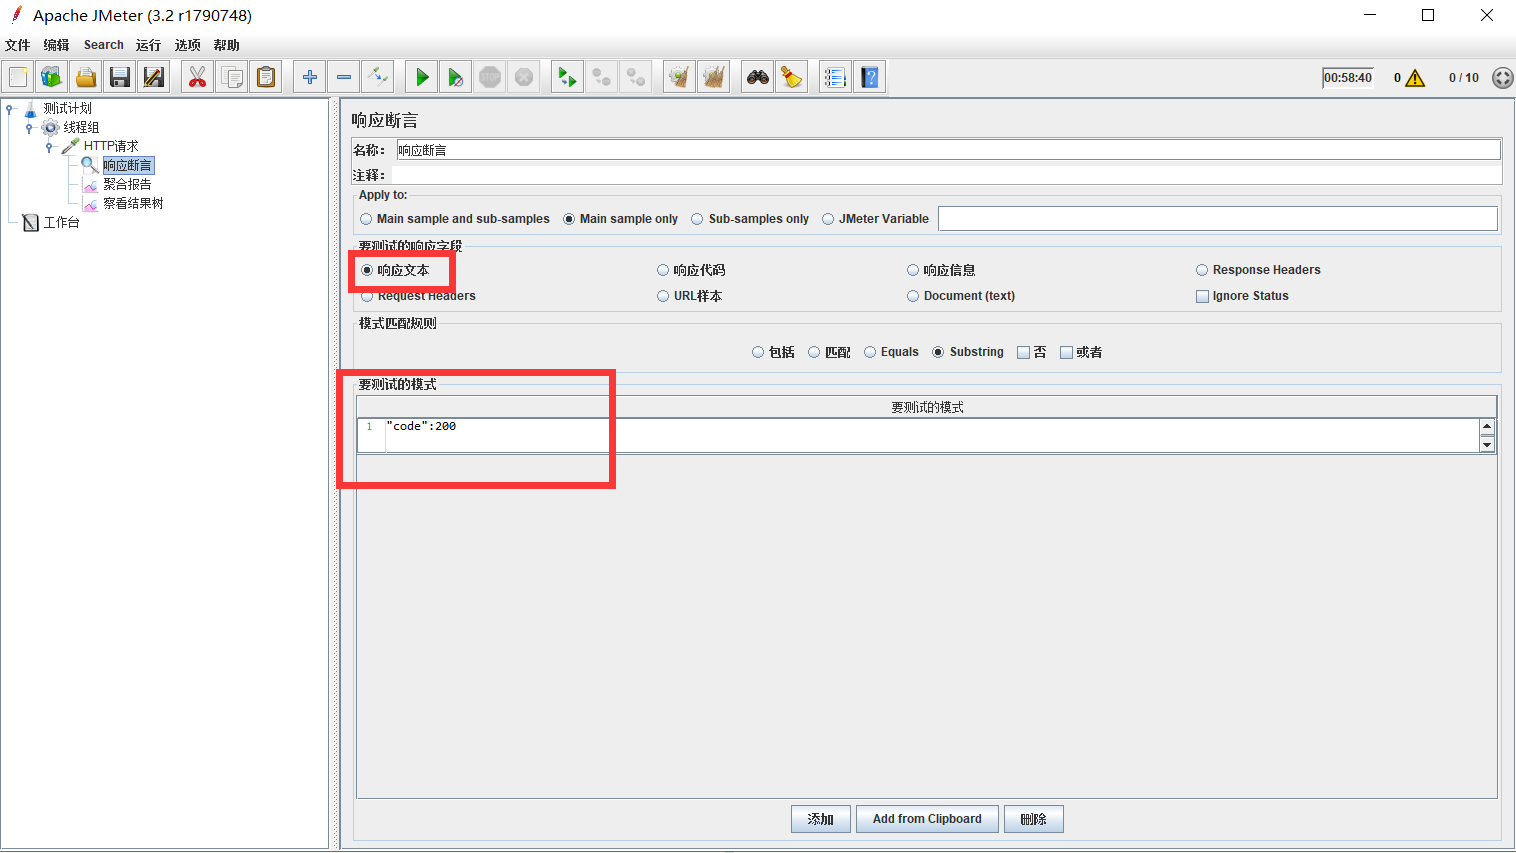Viewport: 1516px width, 853px height.
Task: Open the Search menu
Action: click(104, 45)
